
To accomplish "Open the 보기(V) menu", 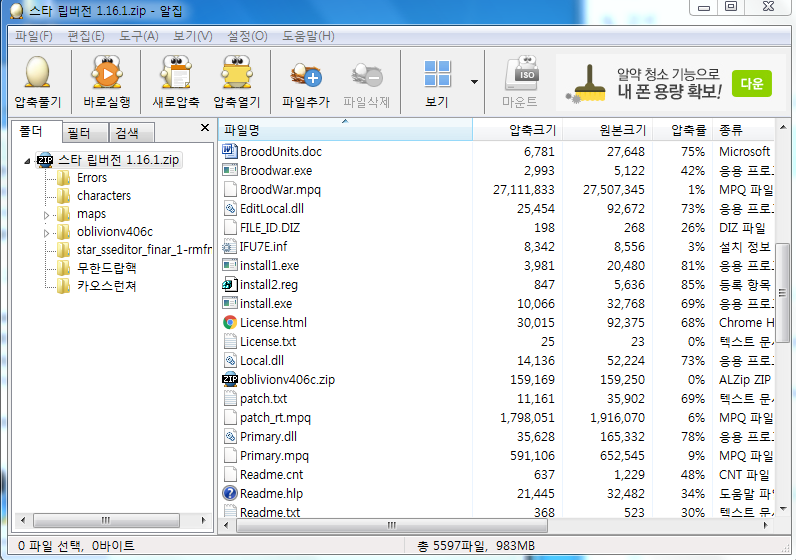I will 192,37.
